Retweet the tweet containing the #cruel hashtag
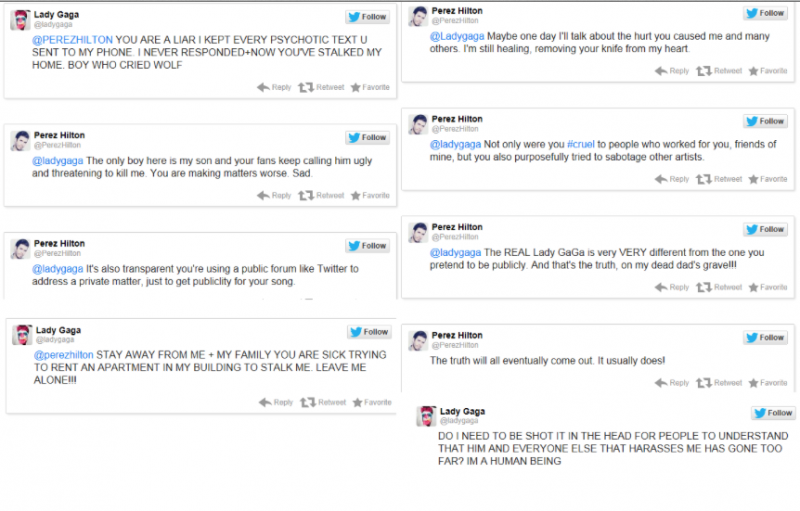This screenshot has height=511, width=800. click(x=720, y=179)
